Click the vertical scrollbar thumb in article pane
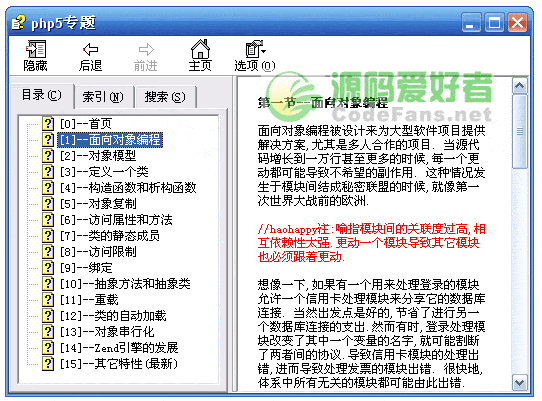The width and height of the screenshot is (542, 401). point(520,131)
